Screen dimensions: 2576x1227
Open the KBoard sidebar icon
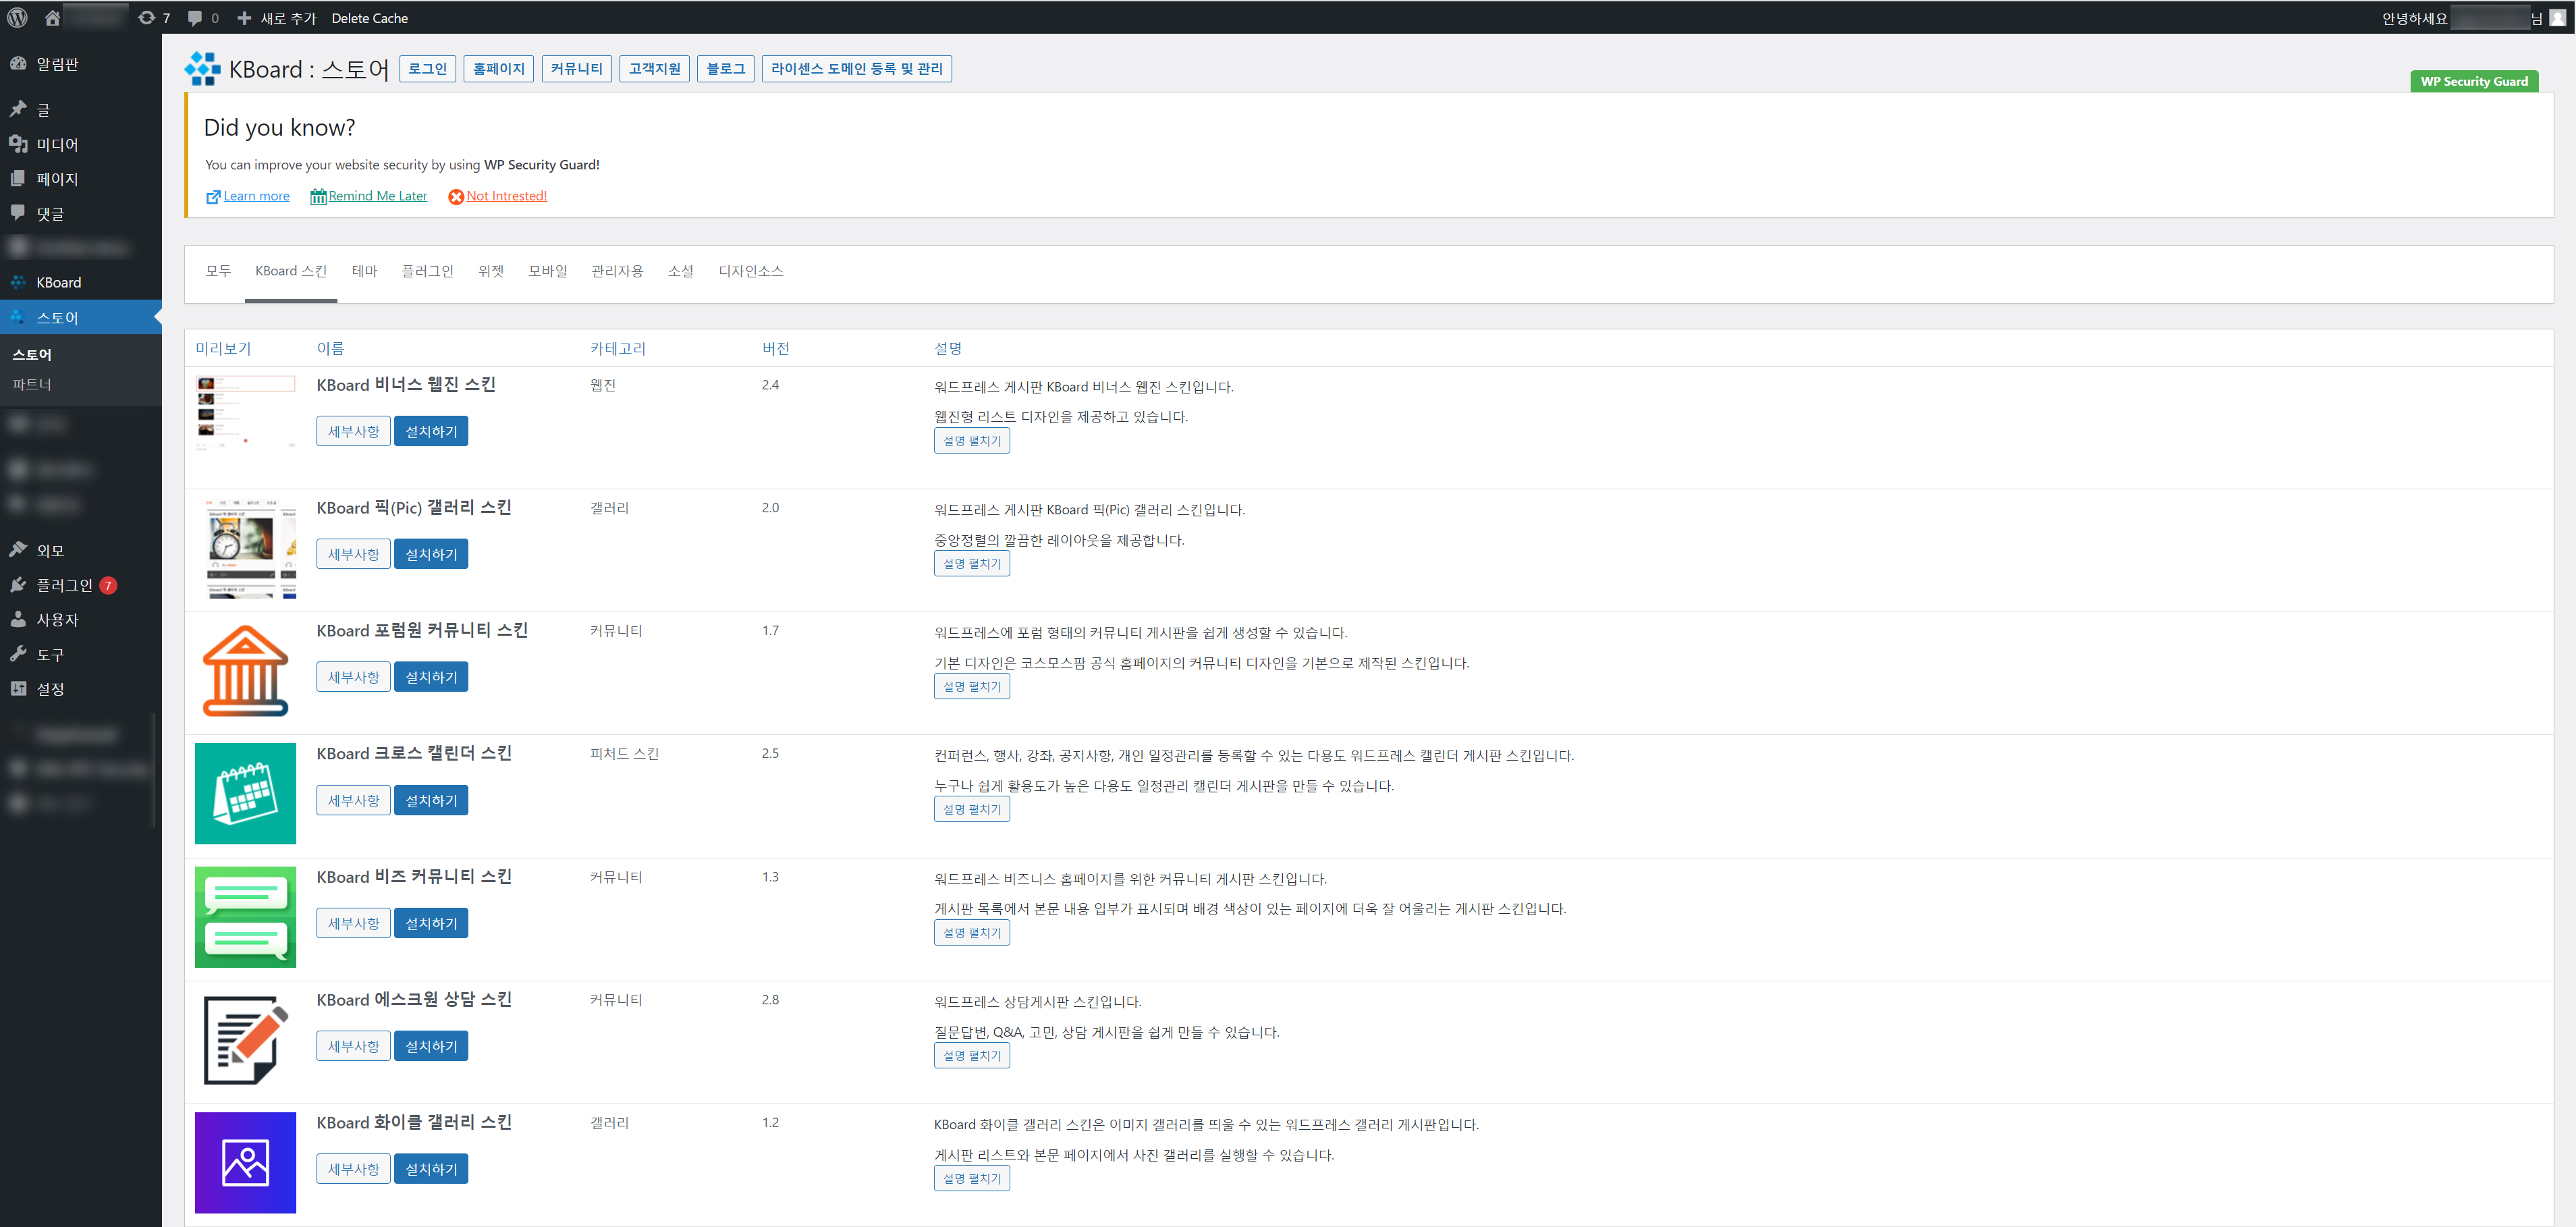[x=18, y=282]
